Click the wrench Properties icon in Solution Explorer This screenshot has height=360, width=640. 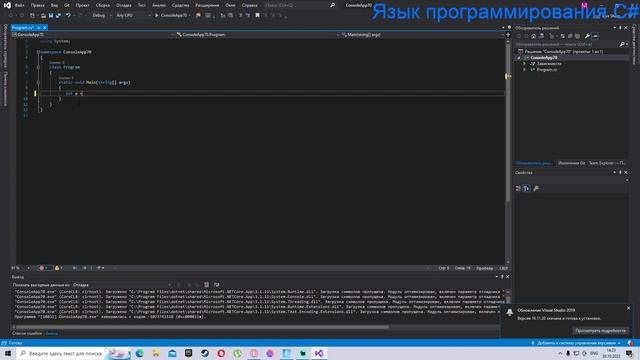click(x=587, y=36)
